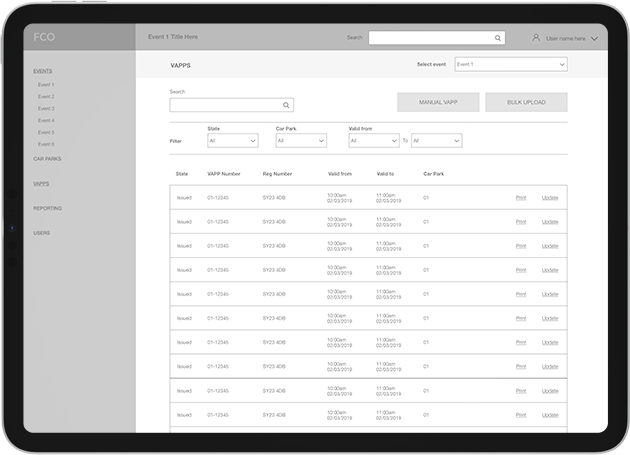Open the EVENTS sidebar section
This screenshot has height=455, width=630.
pyautogui.click(x=43, y=71)
